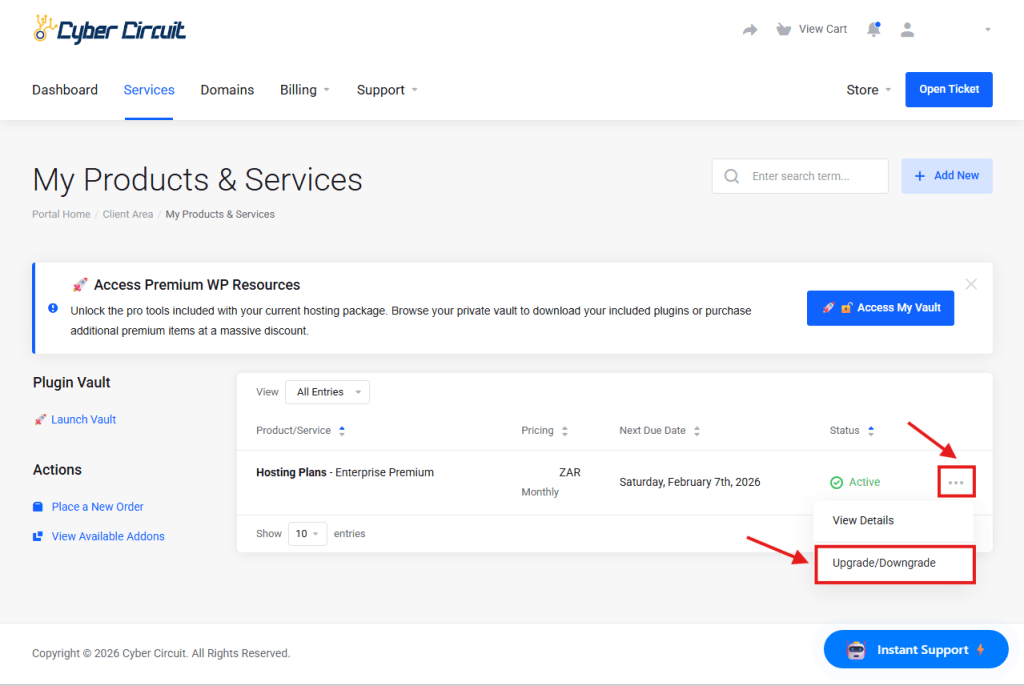
Task: Click the search magnifier icon
Action: 732,176
